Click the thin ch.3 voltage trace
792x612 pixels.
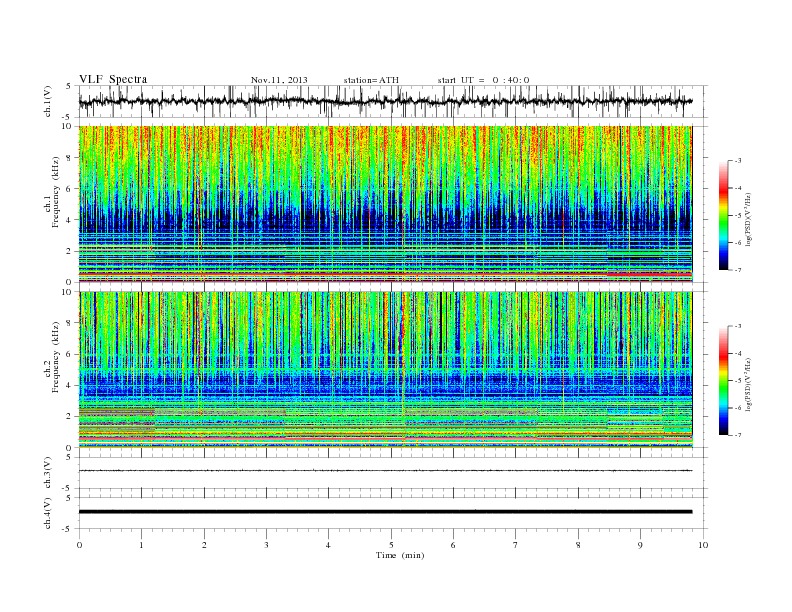tap(385, 471)
